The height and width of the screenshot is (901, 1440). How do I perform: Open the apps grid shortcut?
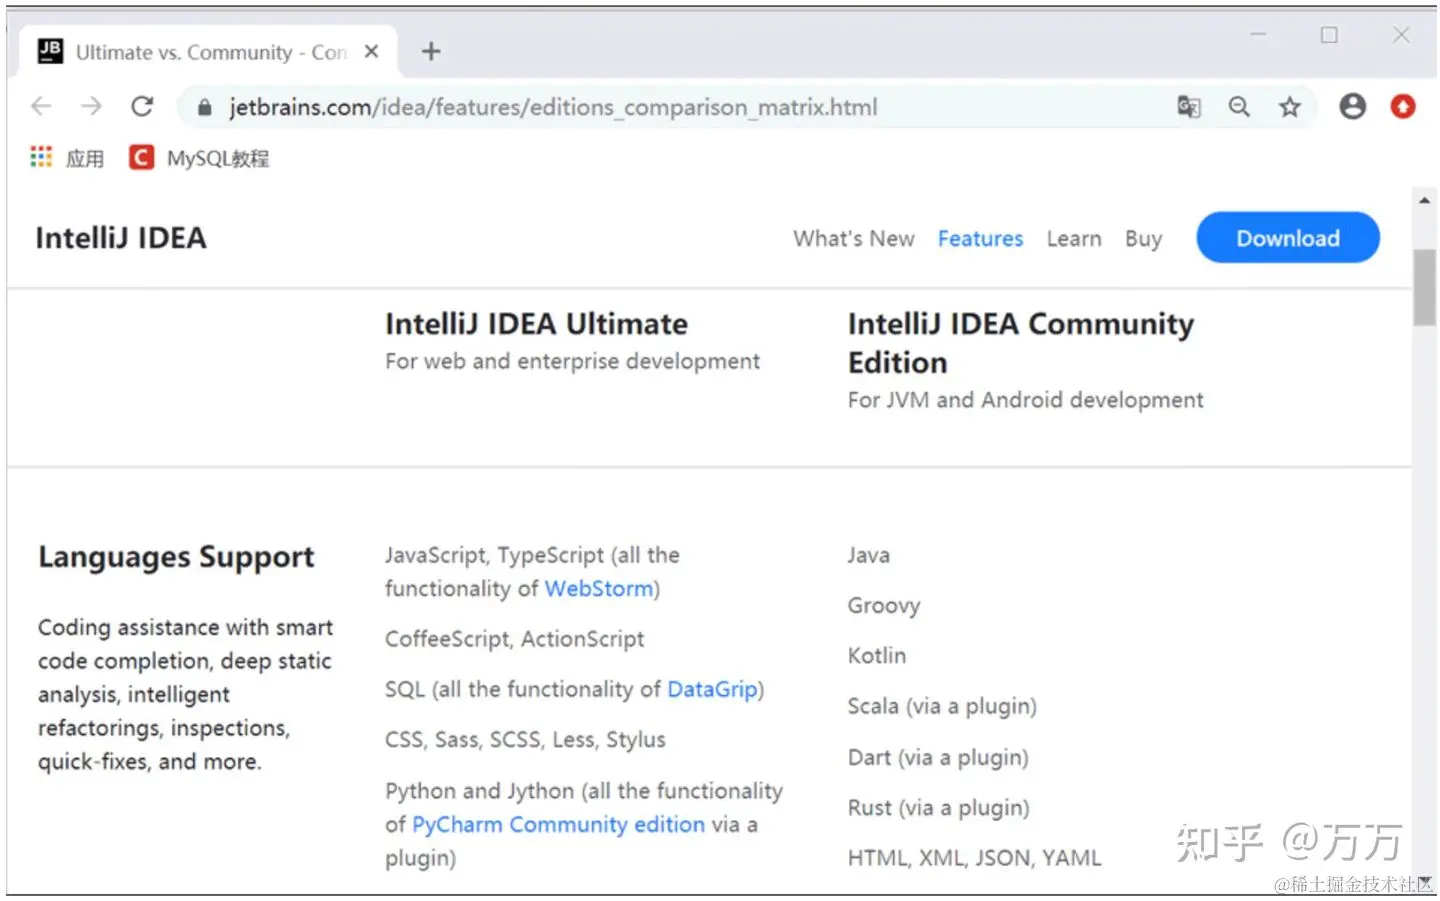coord(41,158)
